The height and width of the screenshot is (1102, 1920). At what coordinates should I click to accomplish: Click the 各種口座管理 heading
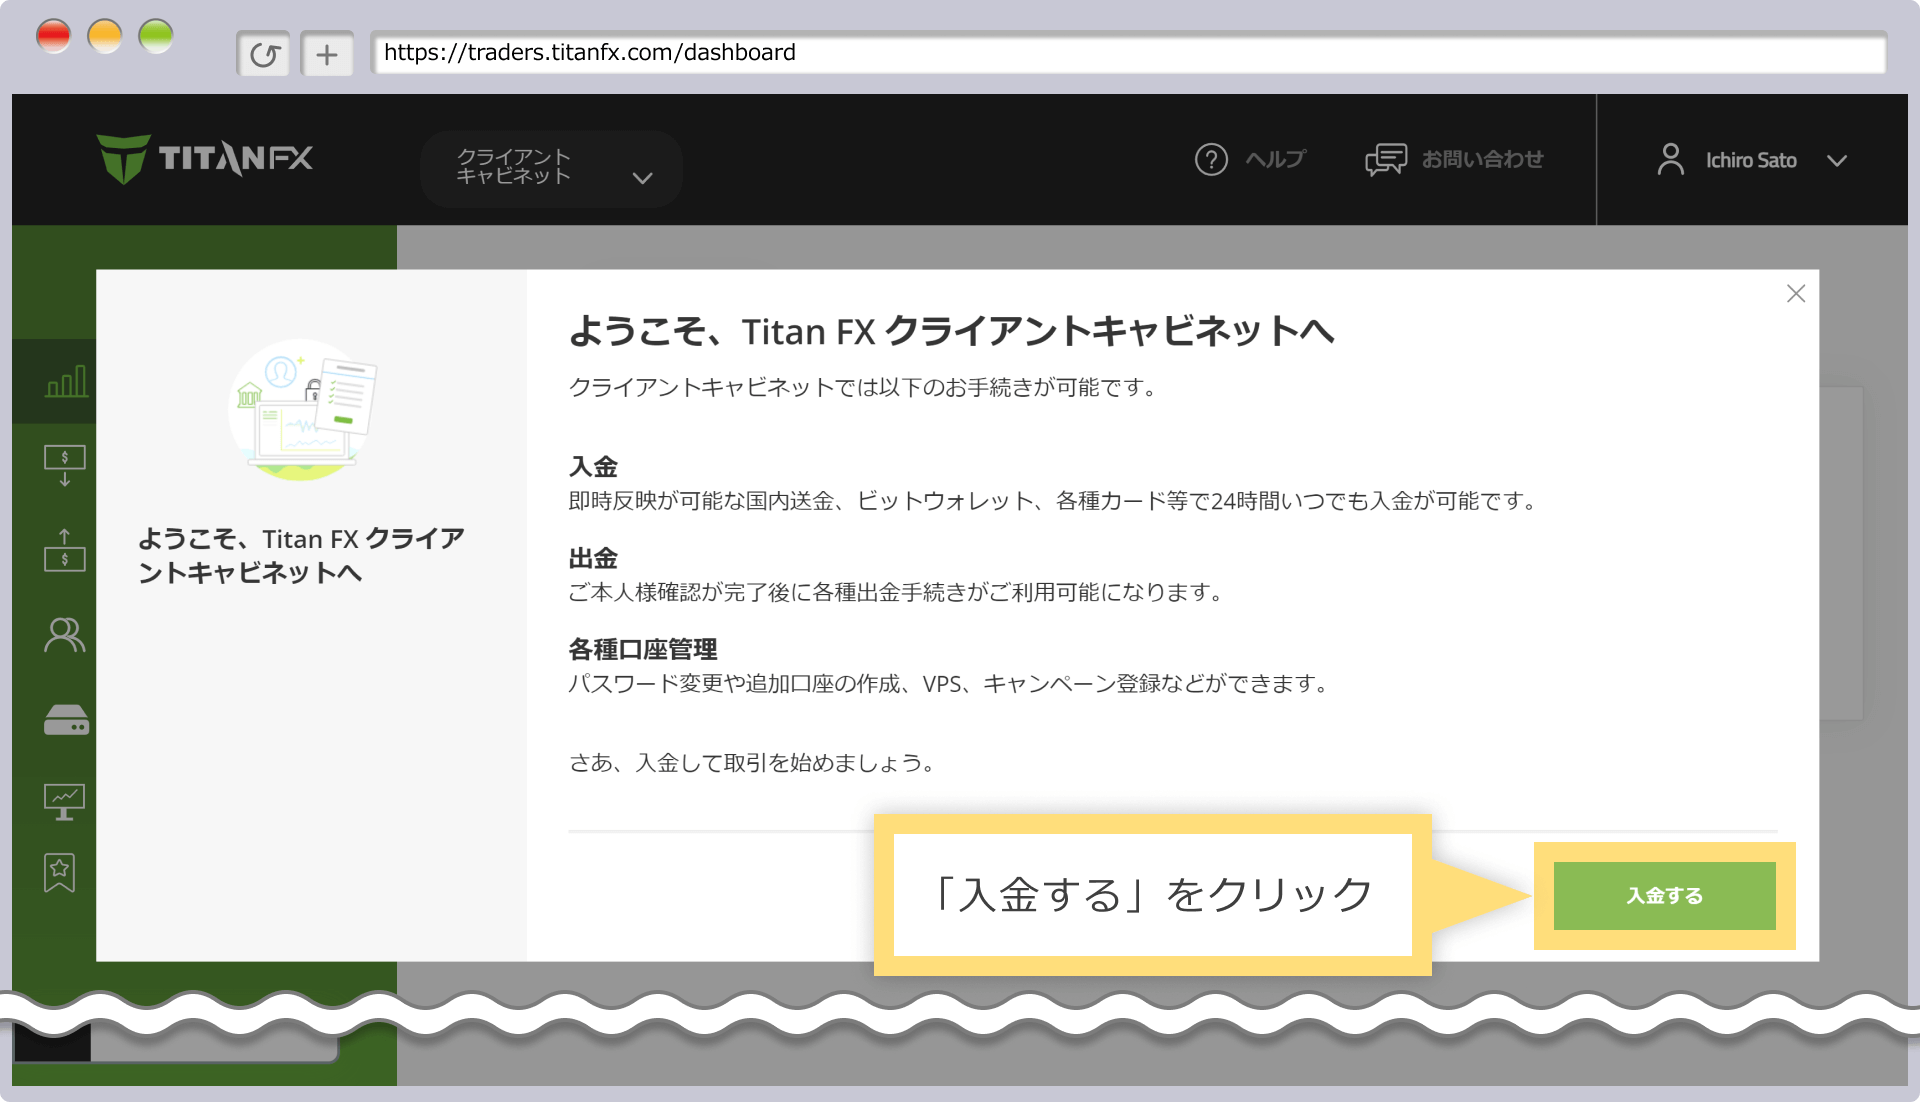click(x=643, y=650)
